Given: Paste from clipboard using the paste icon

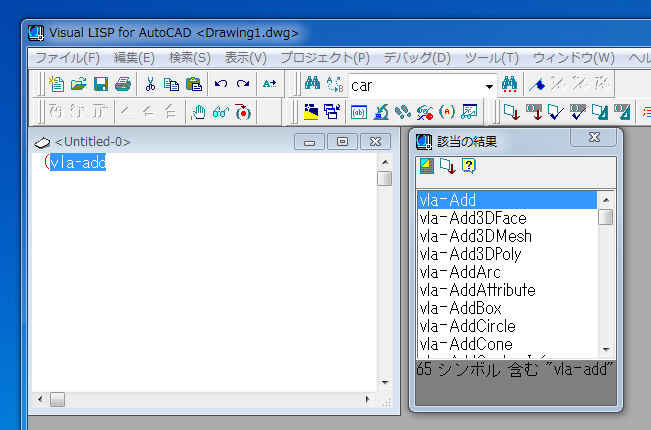Looking at the screenshot, I should coord(193,84).
